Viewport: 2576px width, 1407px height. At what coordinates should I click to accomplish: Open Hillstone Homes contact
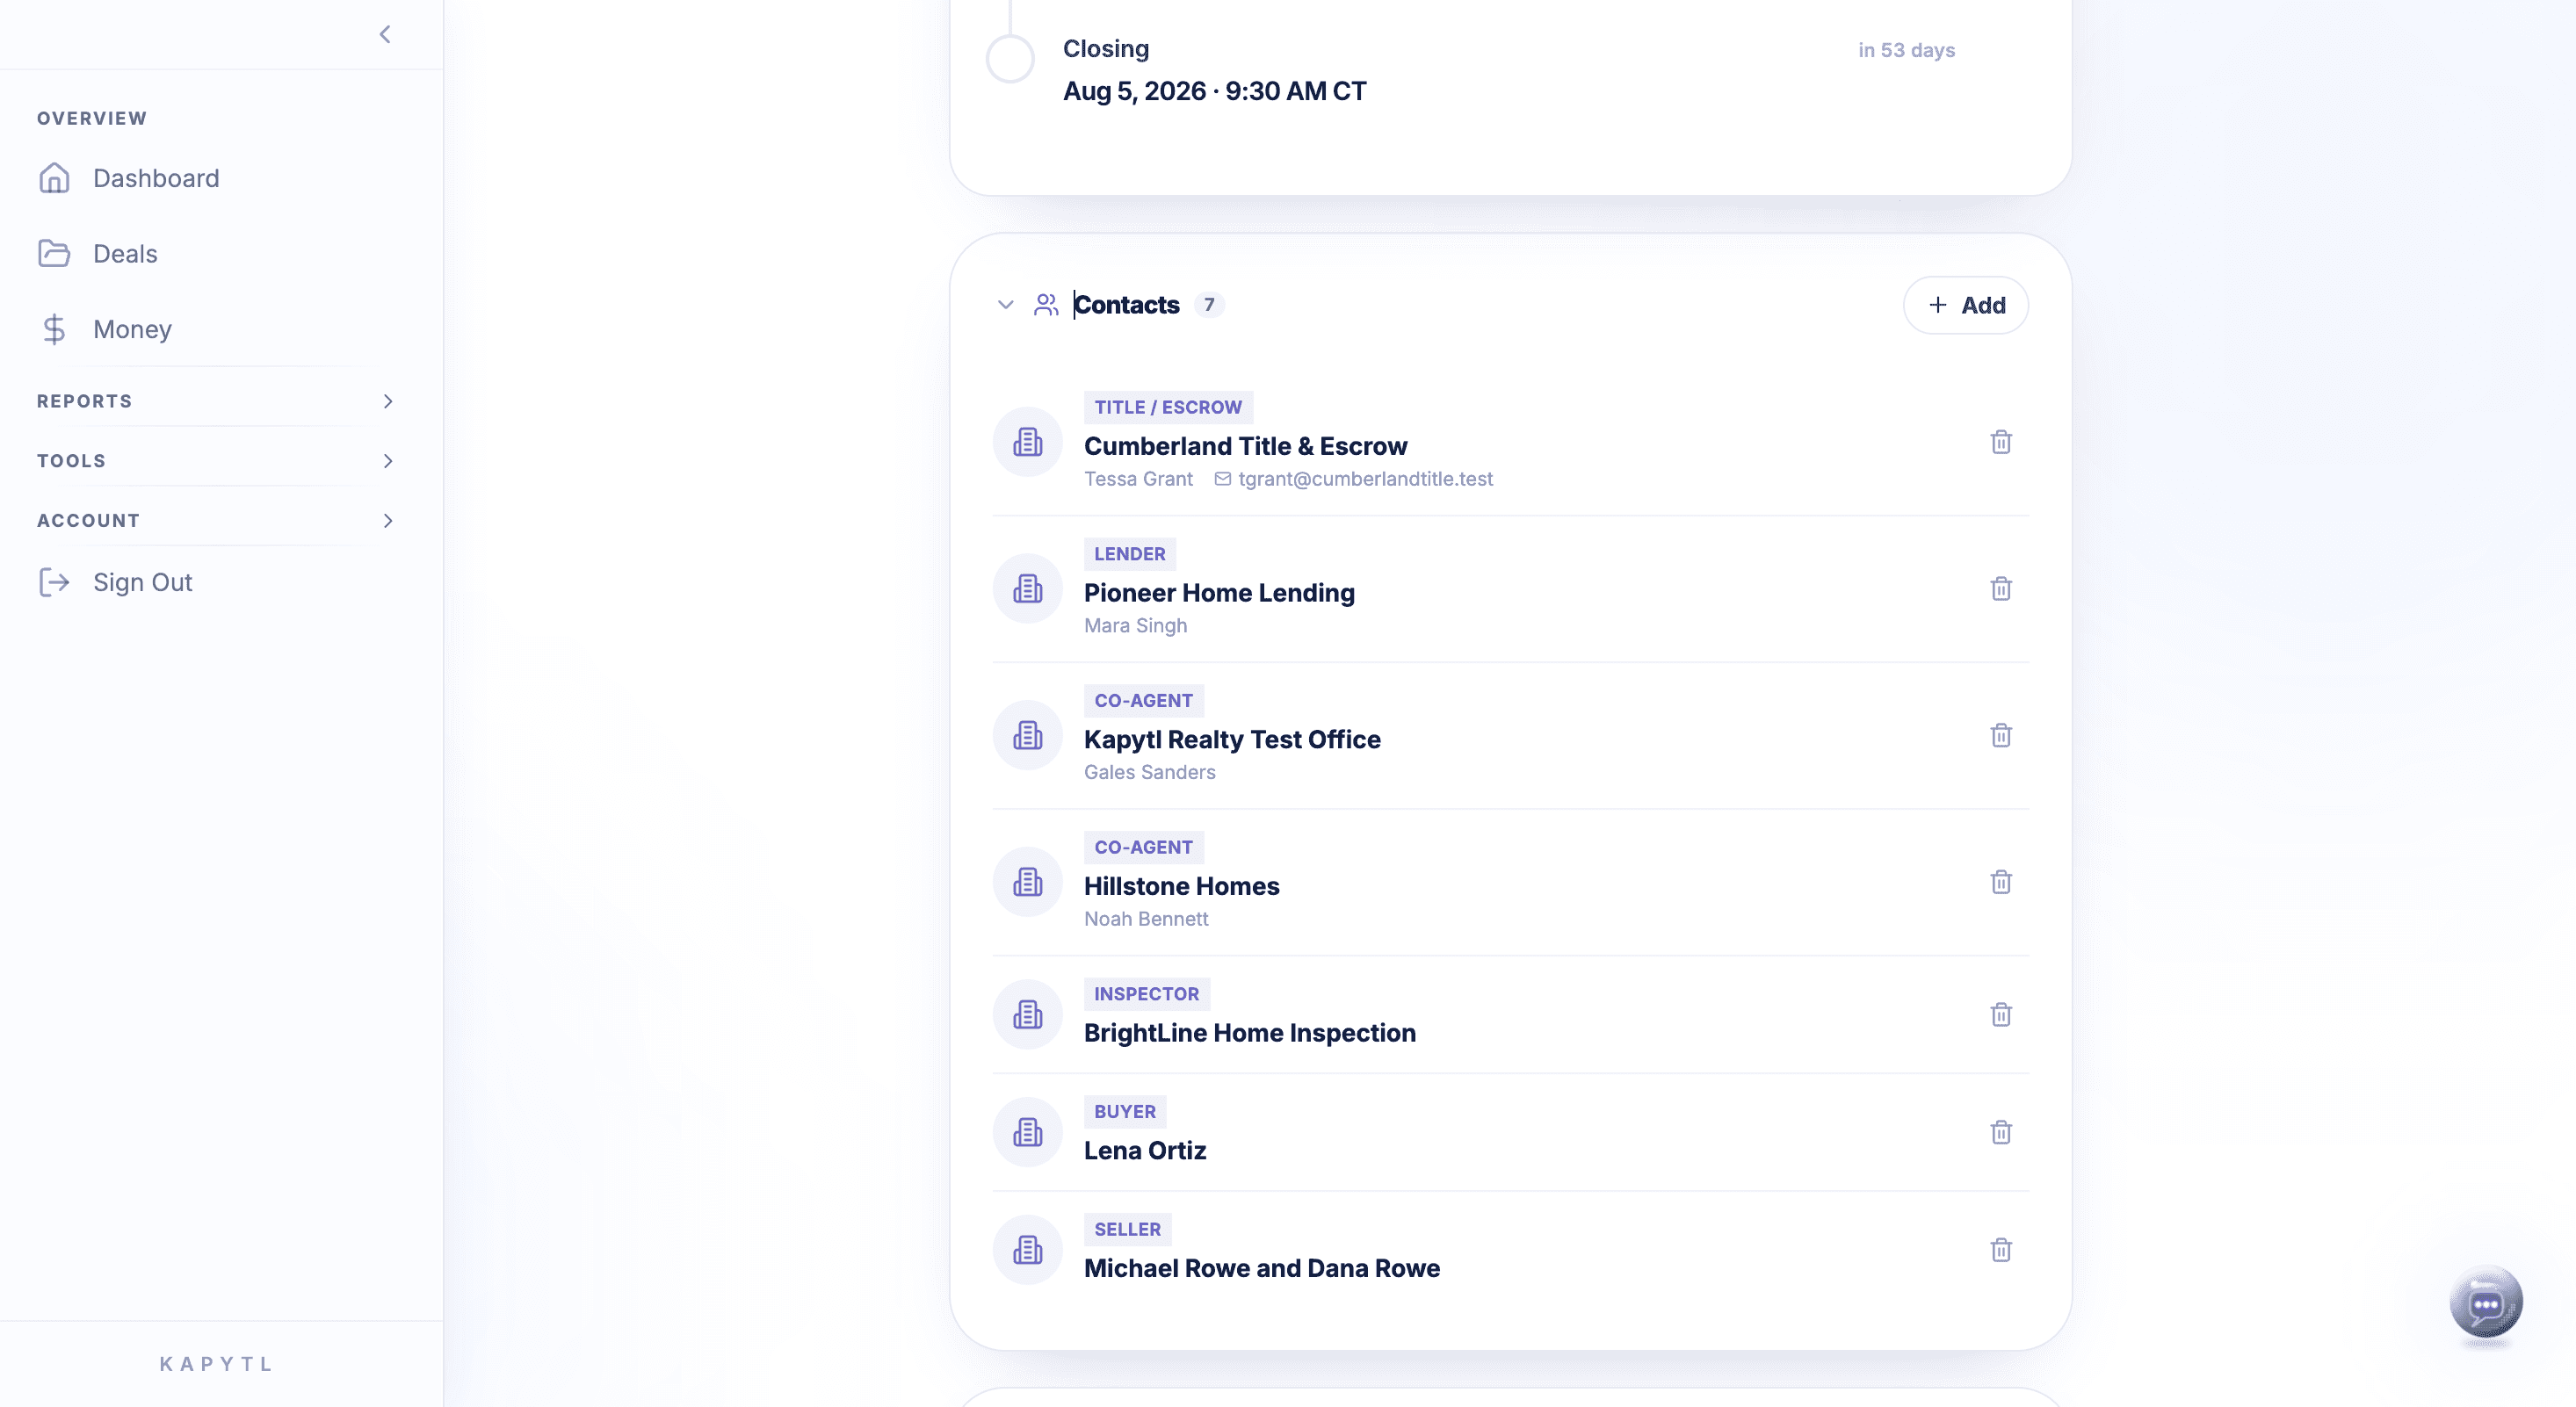tap(1181, 886)
